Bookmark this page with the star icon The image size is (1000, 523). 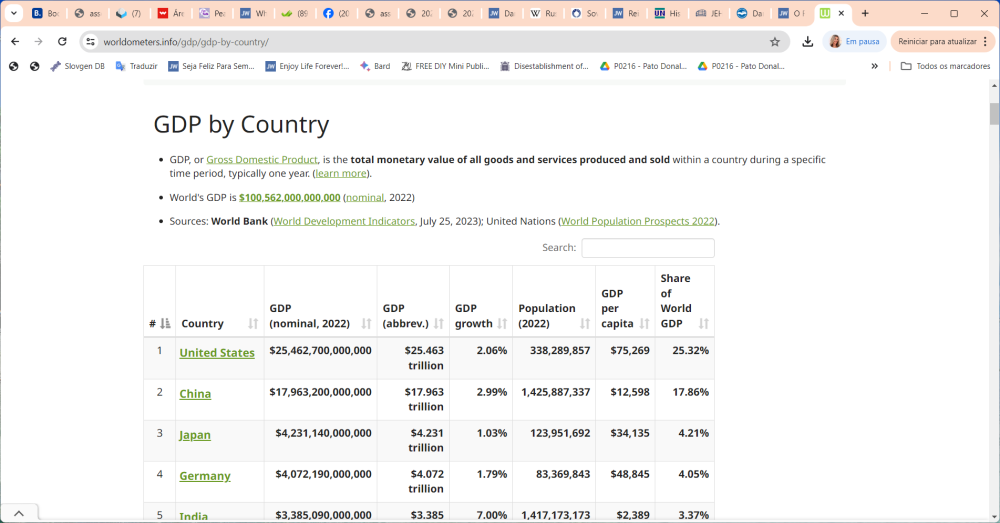(774, 42)
